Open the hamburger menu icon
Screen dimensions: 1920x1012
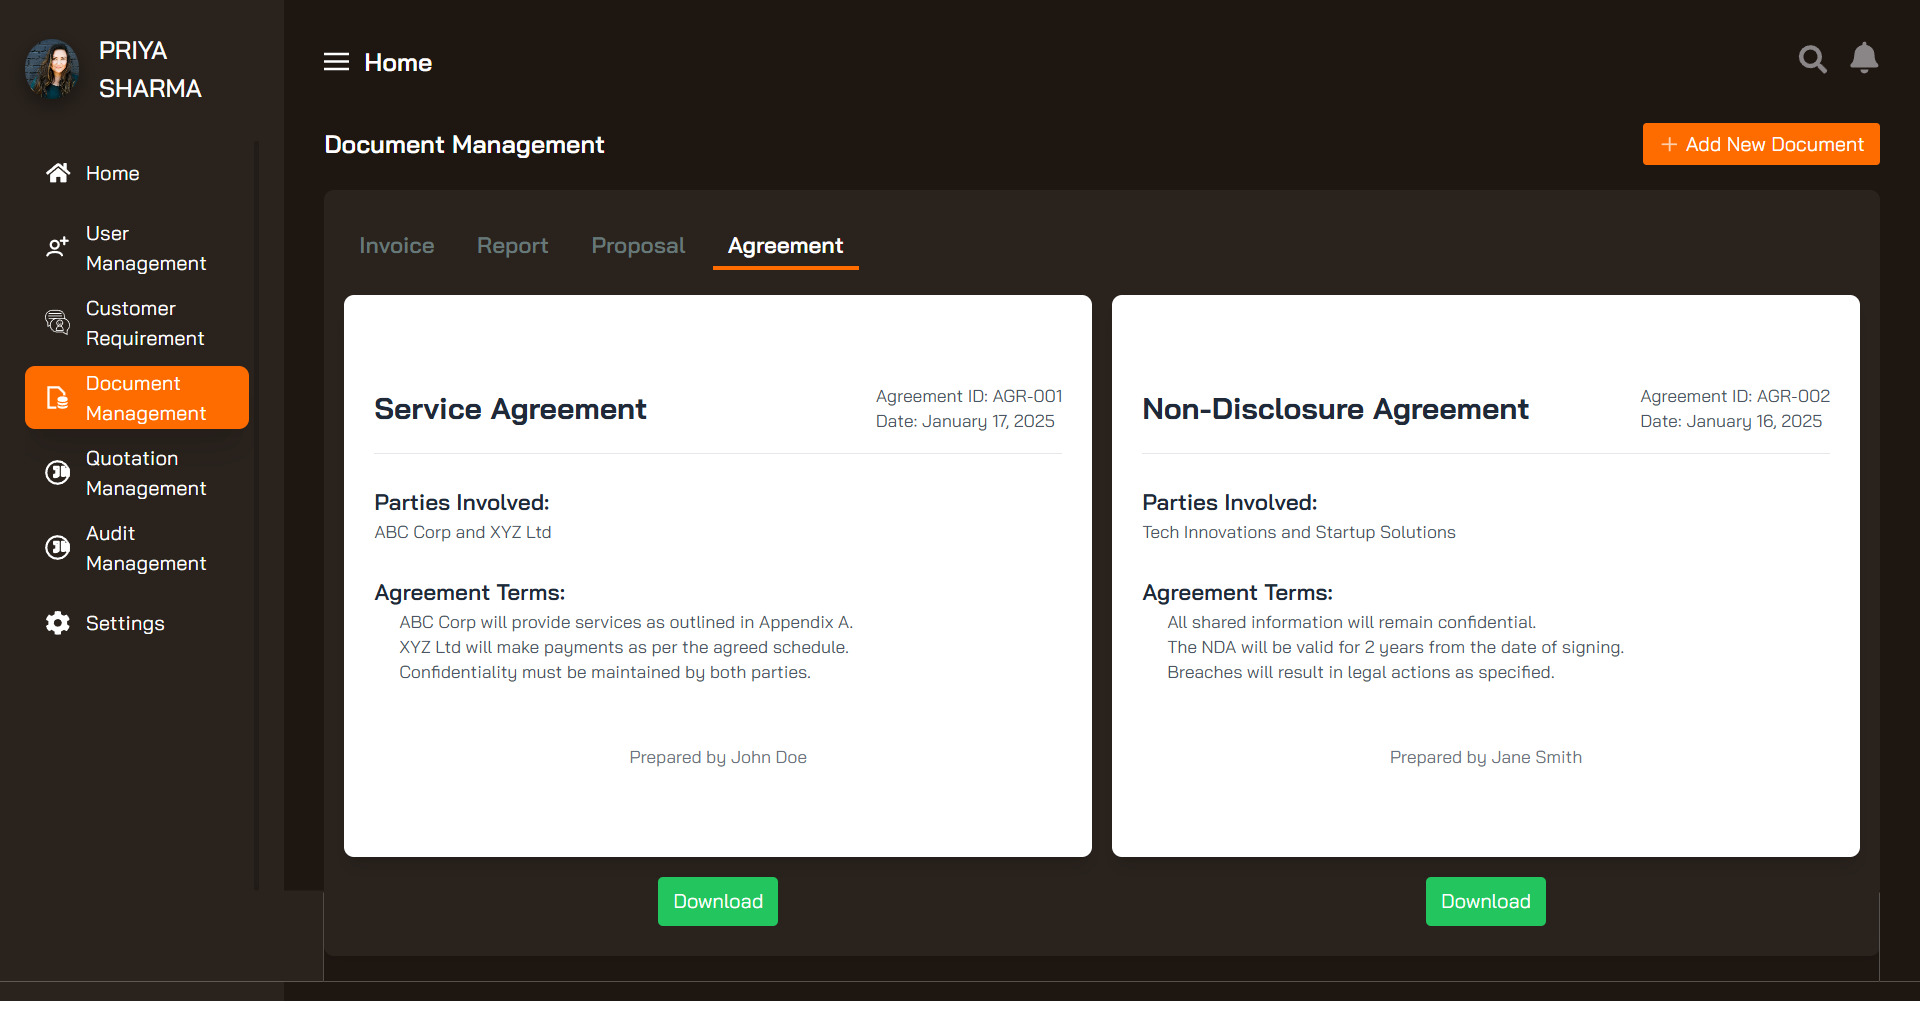pyautogui.click(x=336, y=62)
